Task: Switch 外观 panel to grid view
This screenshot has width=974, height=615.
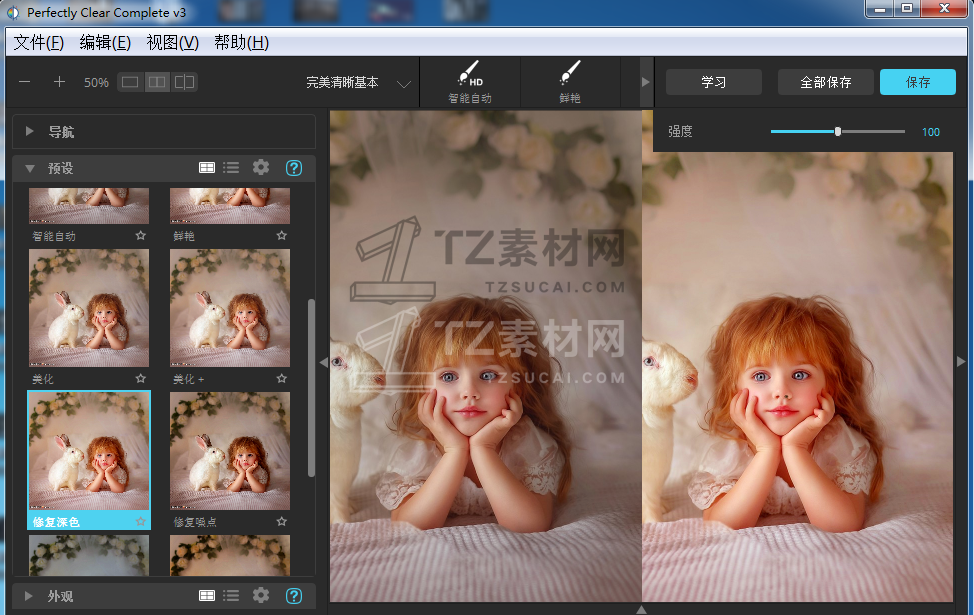Action: point(207,596)
